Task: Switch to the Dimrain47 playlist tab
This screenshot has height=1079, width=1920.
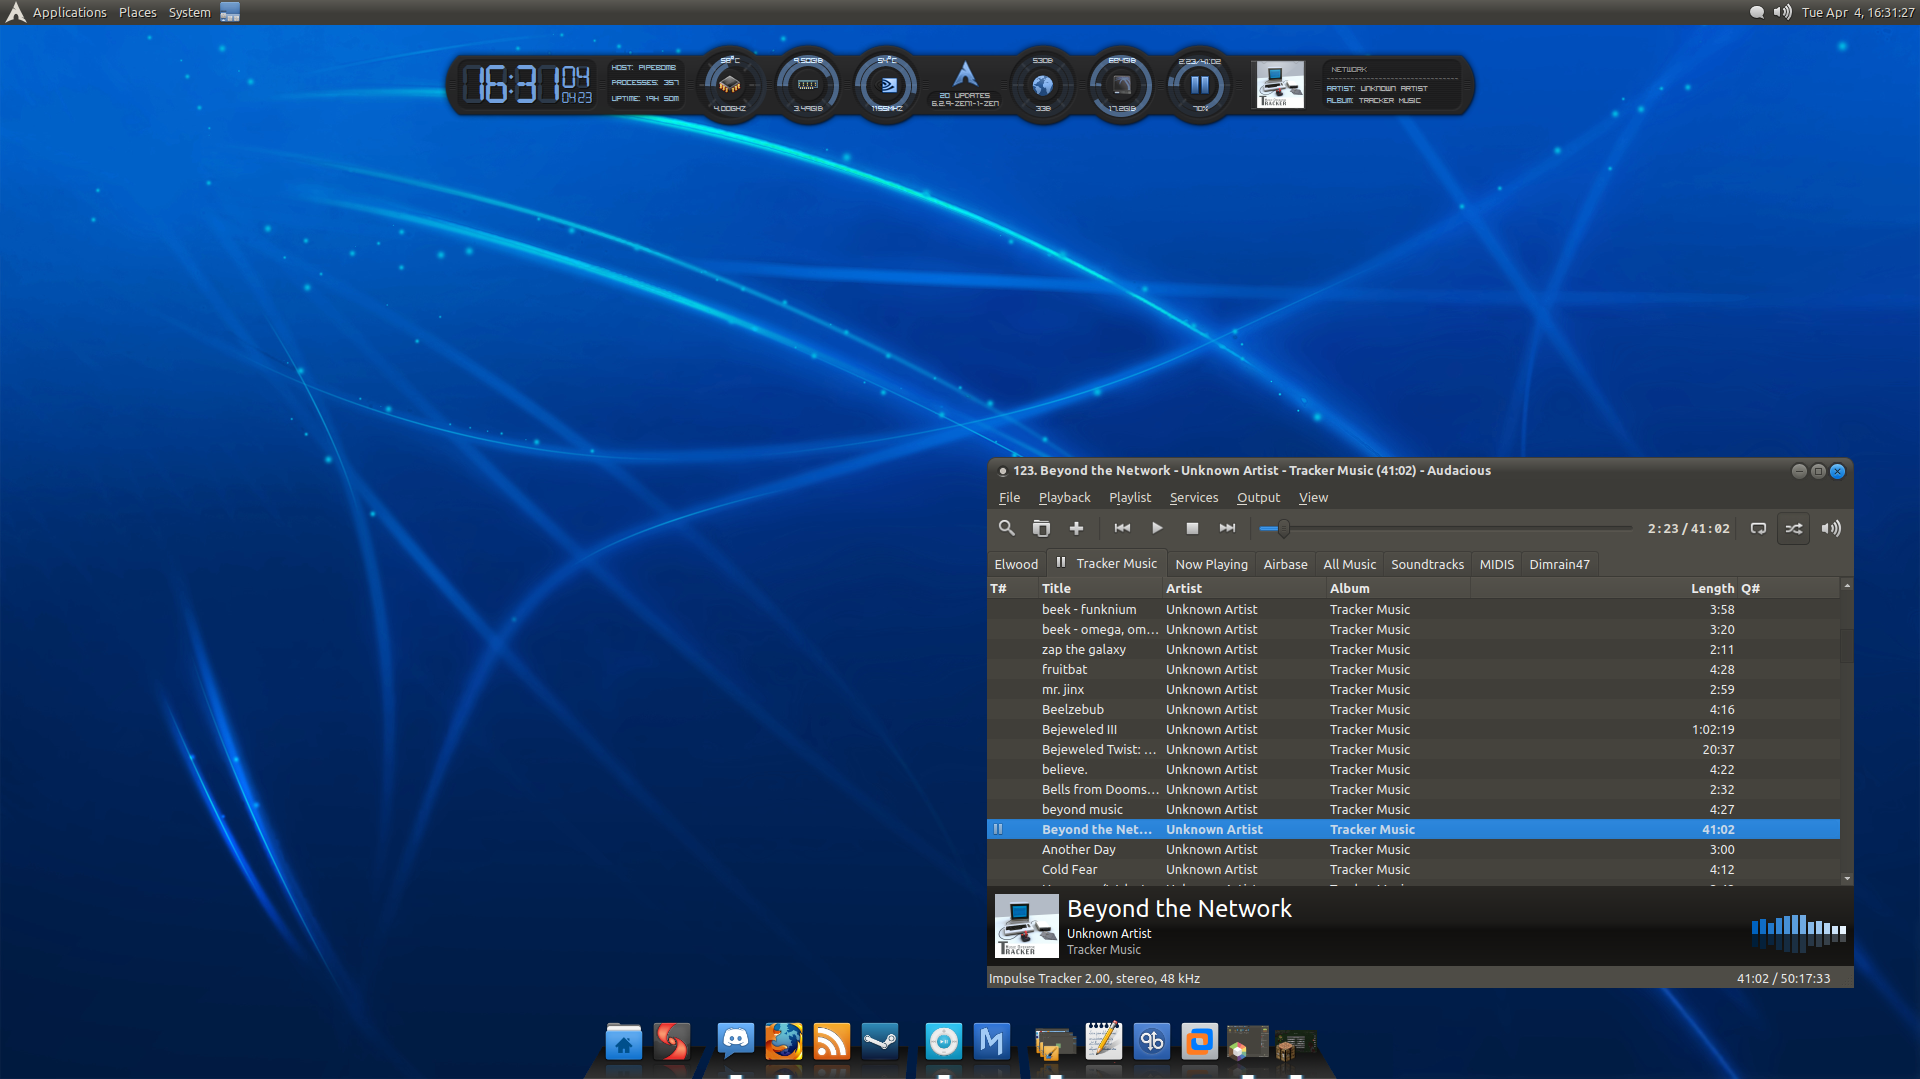Action: click(1559, 564)
